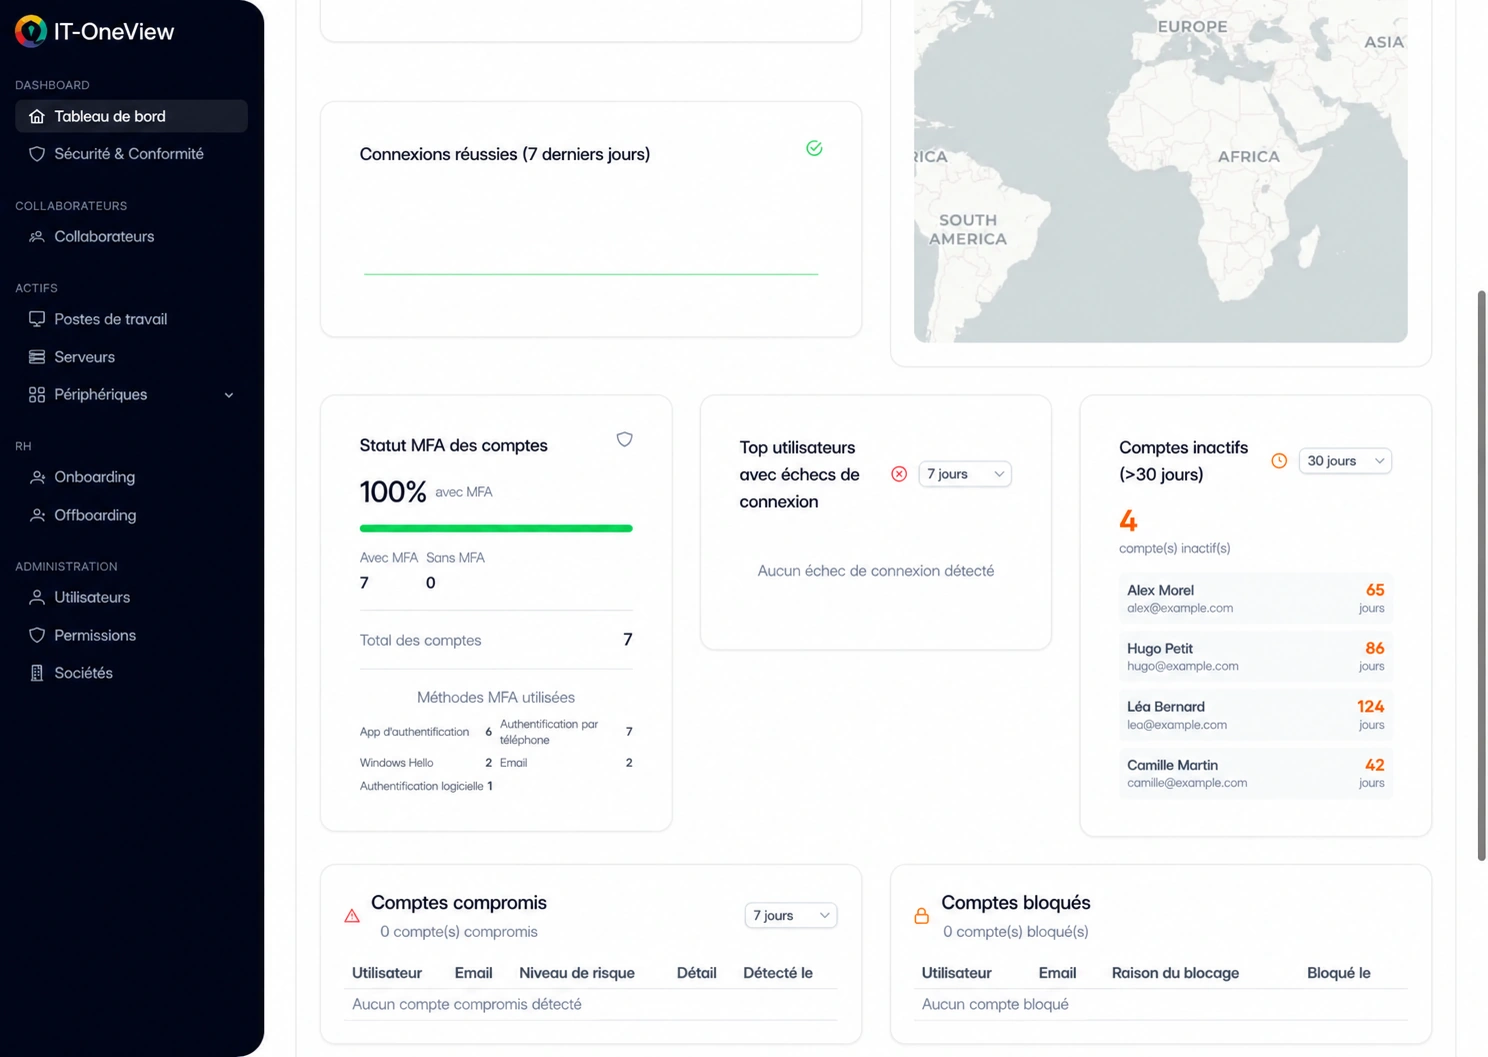Click the grid icon next to Périphériques
Image resolution: width=1488 pixels, height=1057 pixels.
click(37, 395)
